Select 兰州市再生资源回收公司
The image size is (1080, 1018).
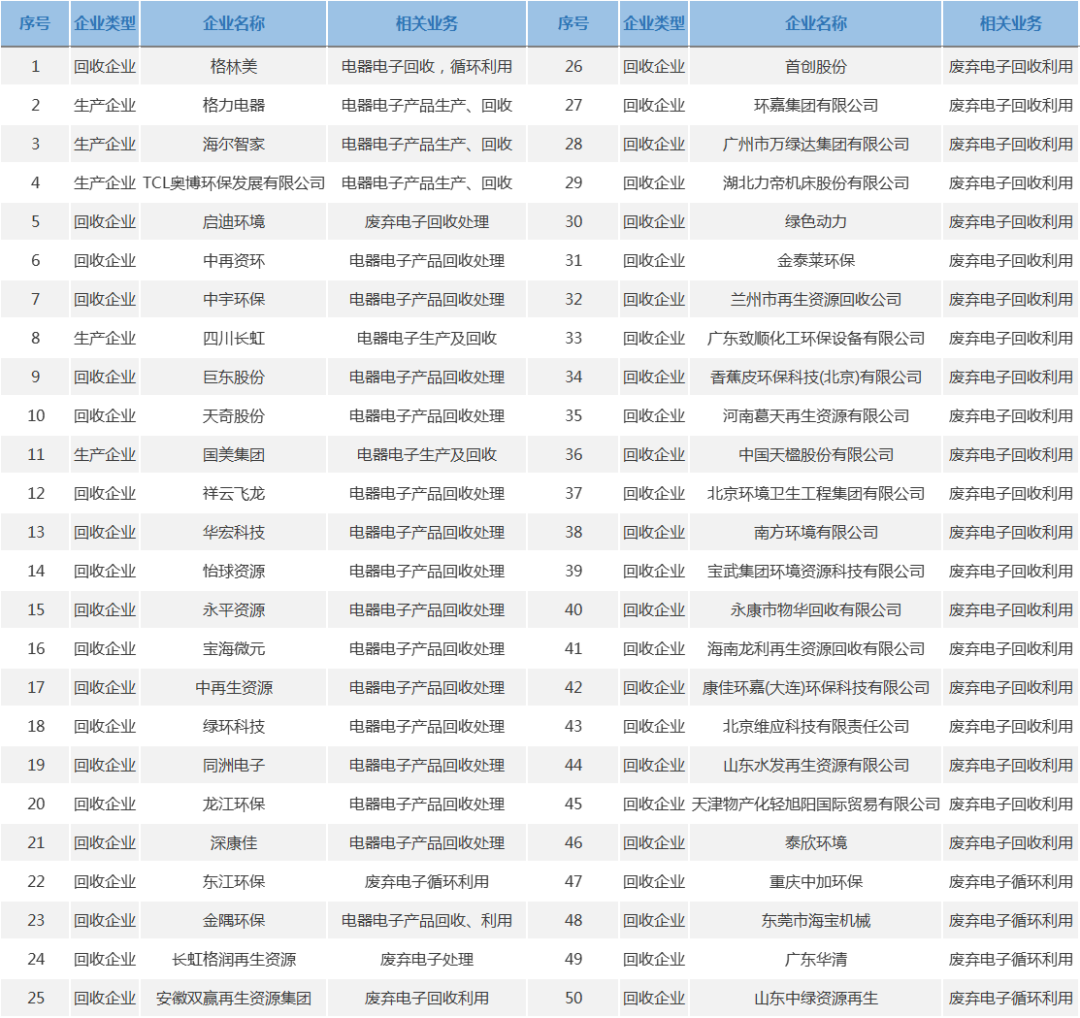coord(816,300)
